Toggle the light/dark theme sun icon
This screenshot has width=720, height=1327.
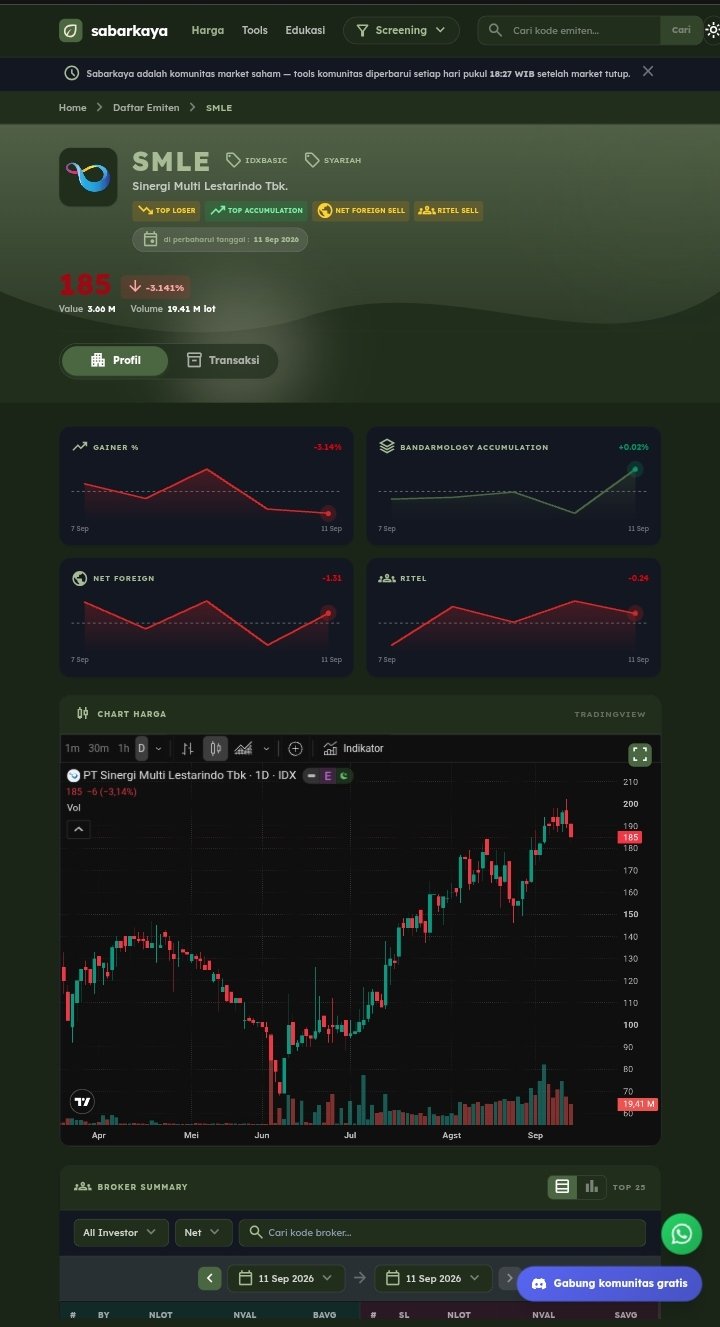point(712,30)
